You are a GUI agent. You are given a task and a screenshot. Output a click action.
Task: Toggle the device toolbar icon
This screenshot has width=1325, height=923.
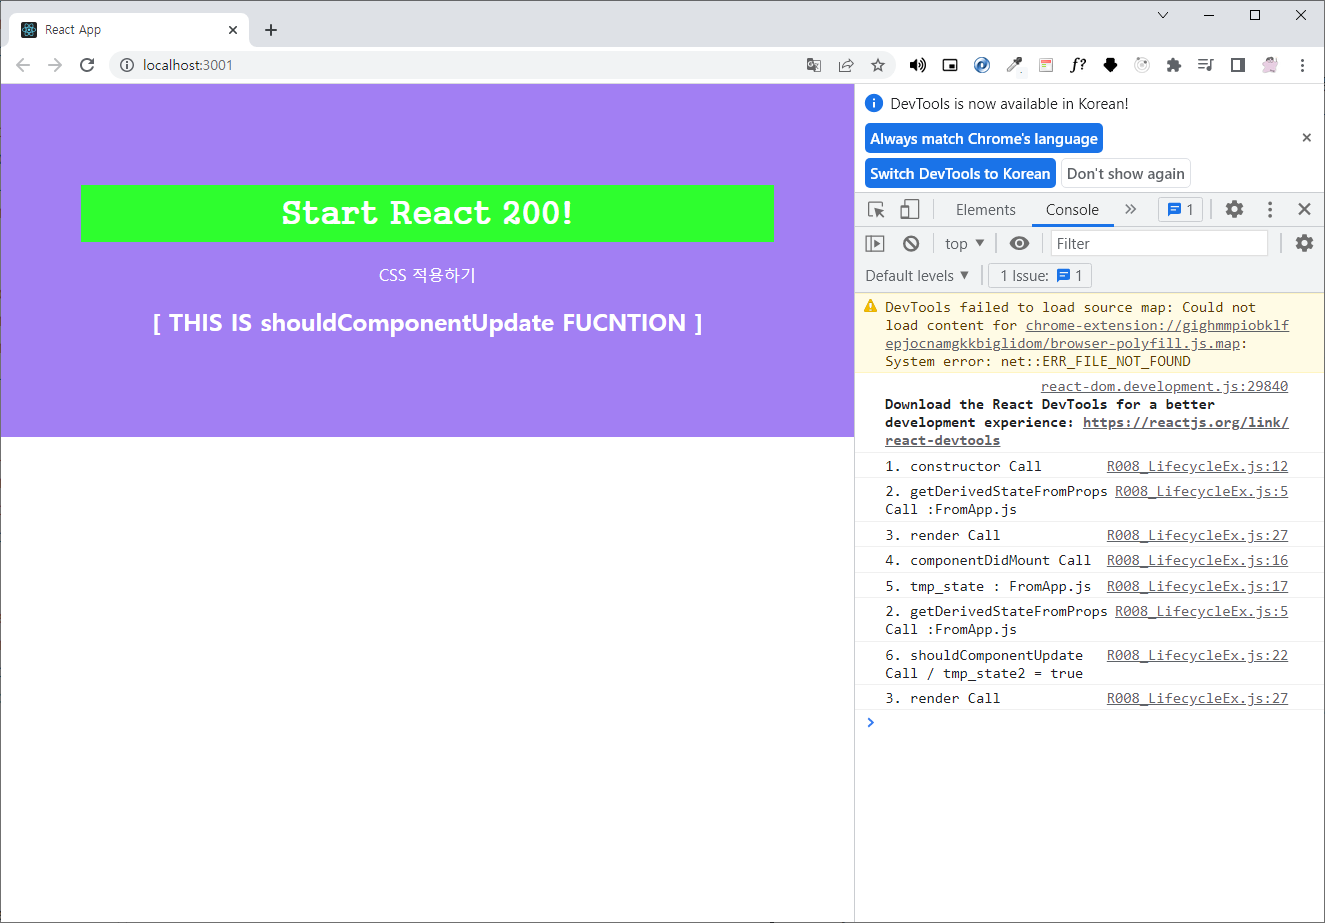(910, 209)
